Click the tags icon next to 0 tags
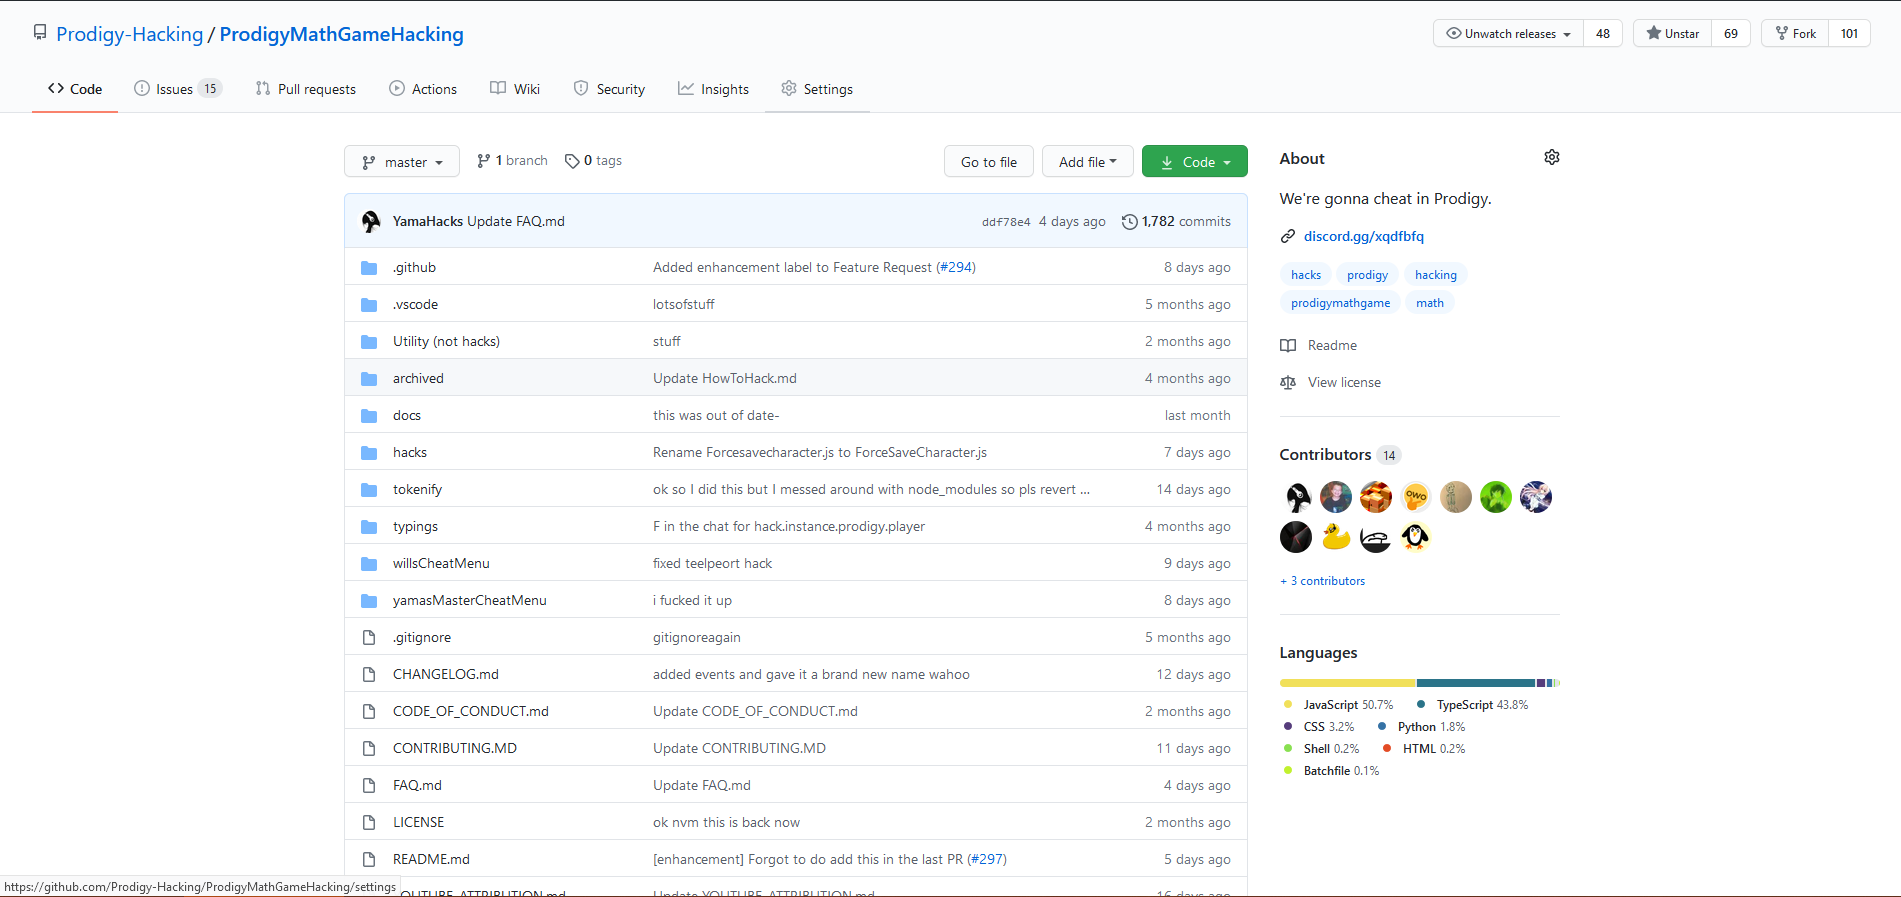The image size is (1901, 897). [572, 161]
